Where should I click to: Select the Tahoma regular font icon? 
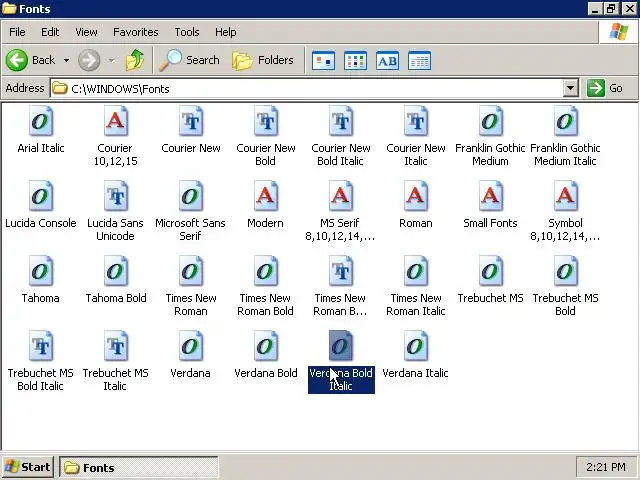(41, 271)
